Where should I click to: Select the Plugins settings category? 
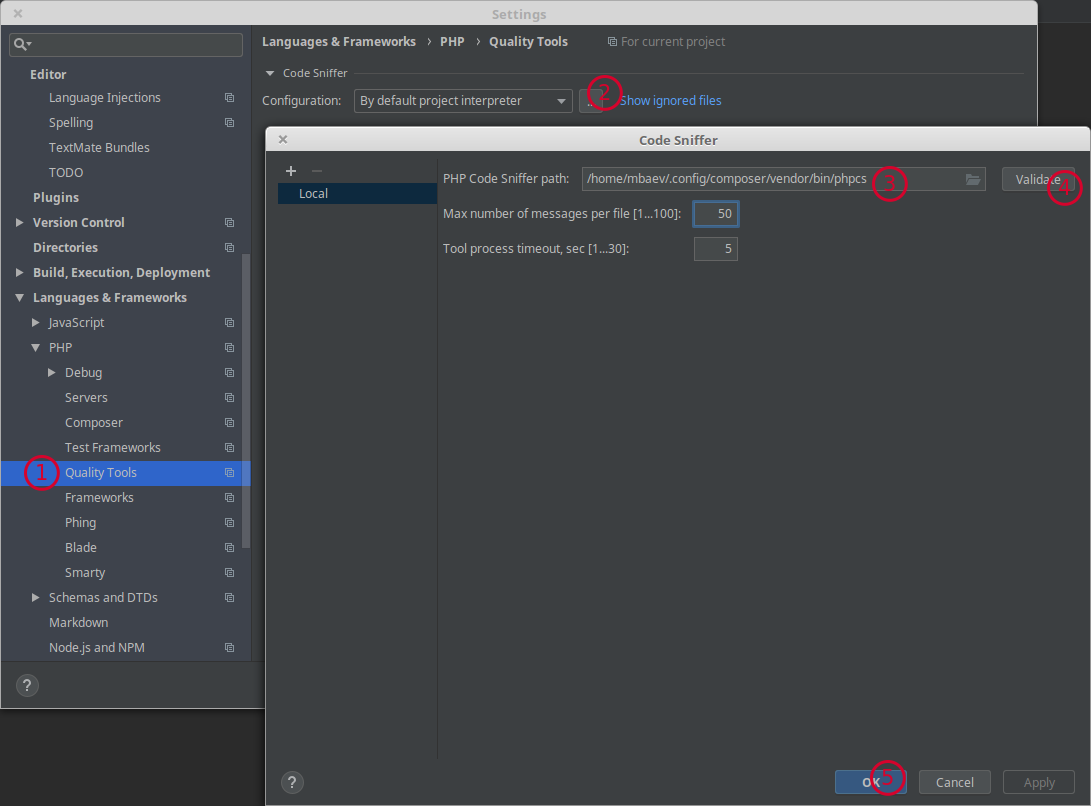point(56,198)
